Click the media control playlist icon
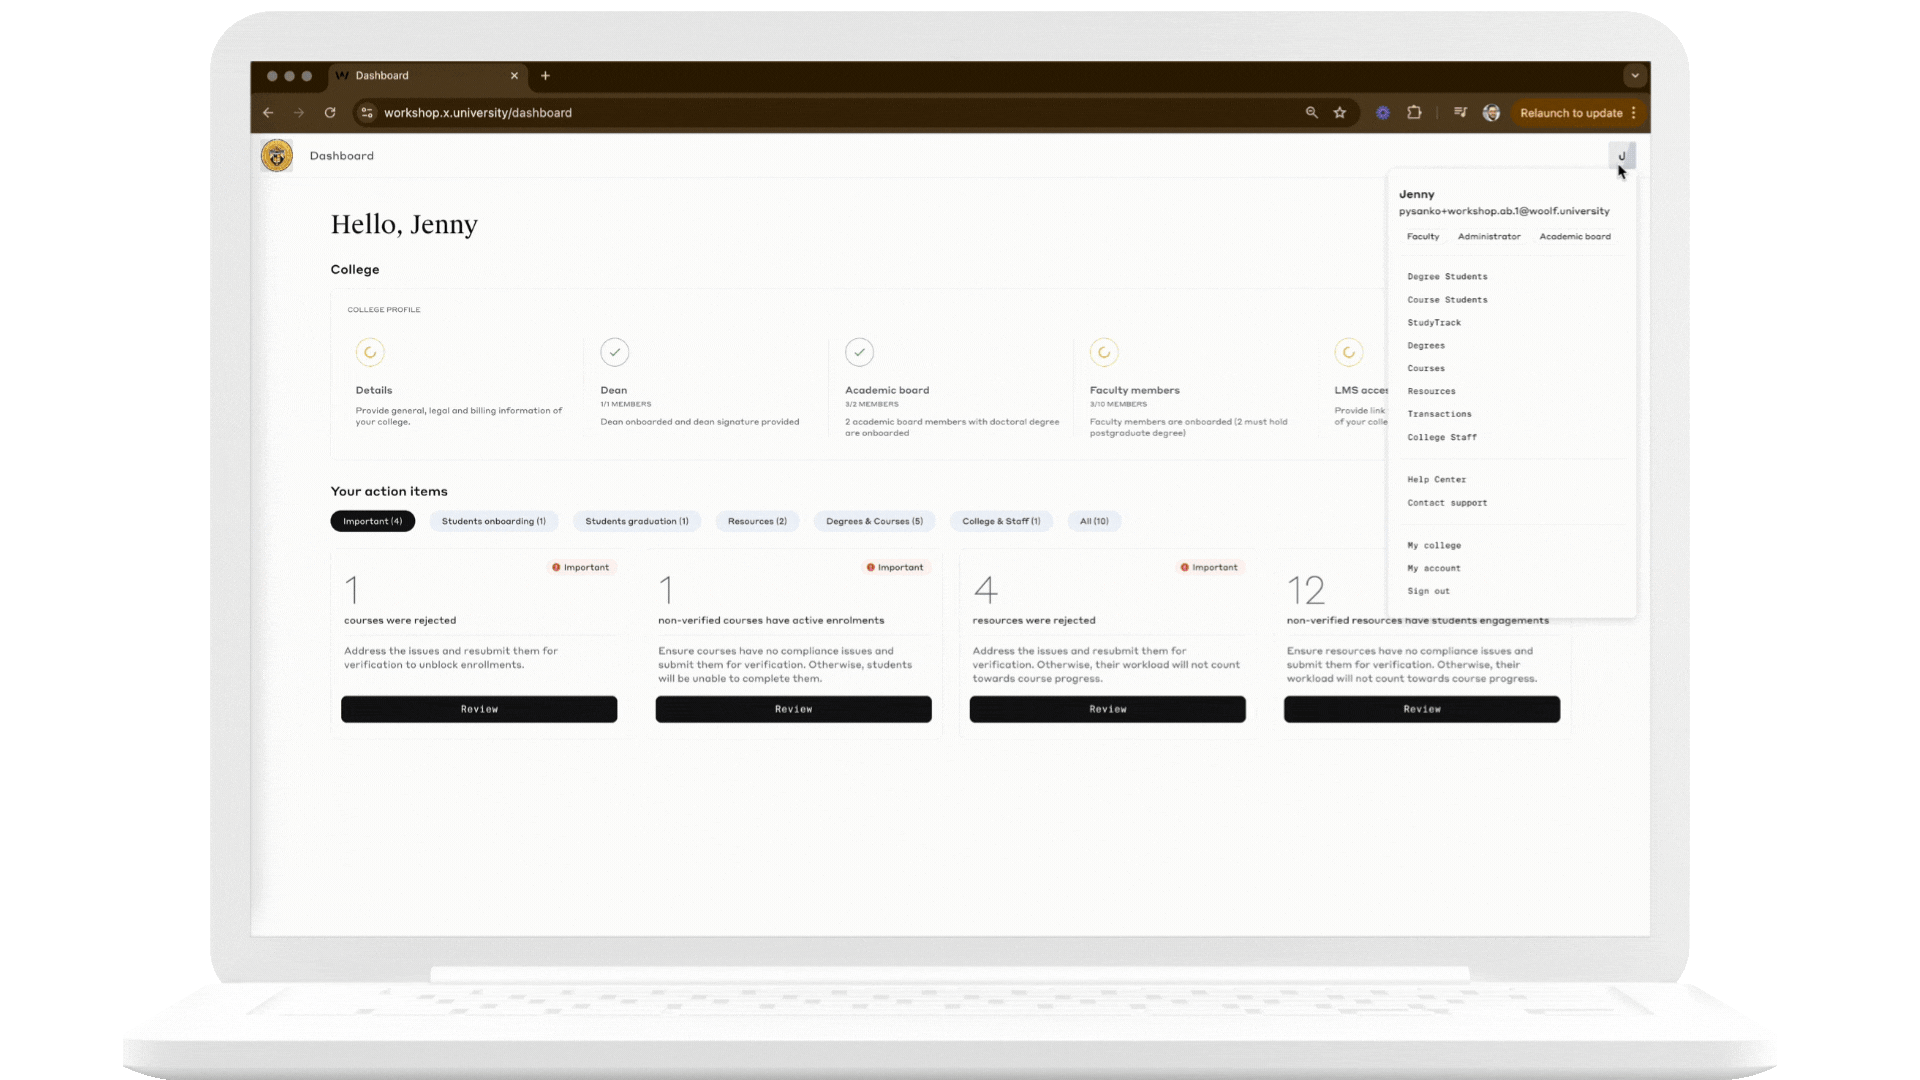 [1460, 113]
